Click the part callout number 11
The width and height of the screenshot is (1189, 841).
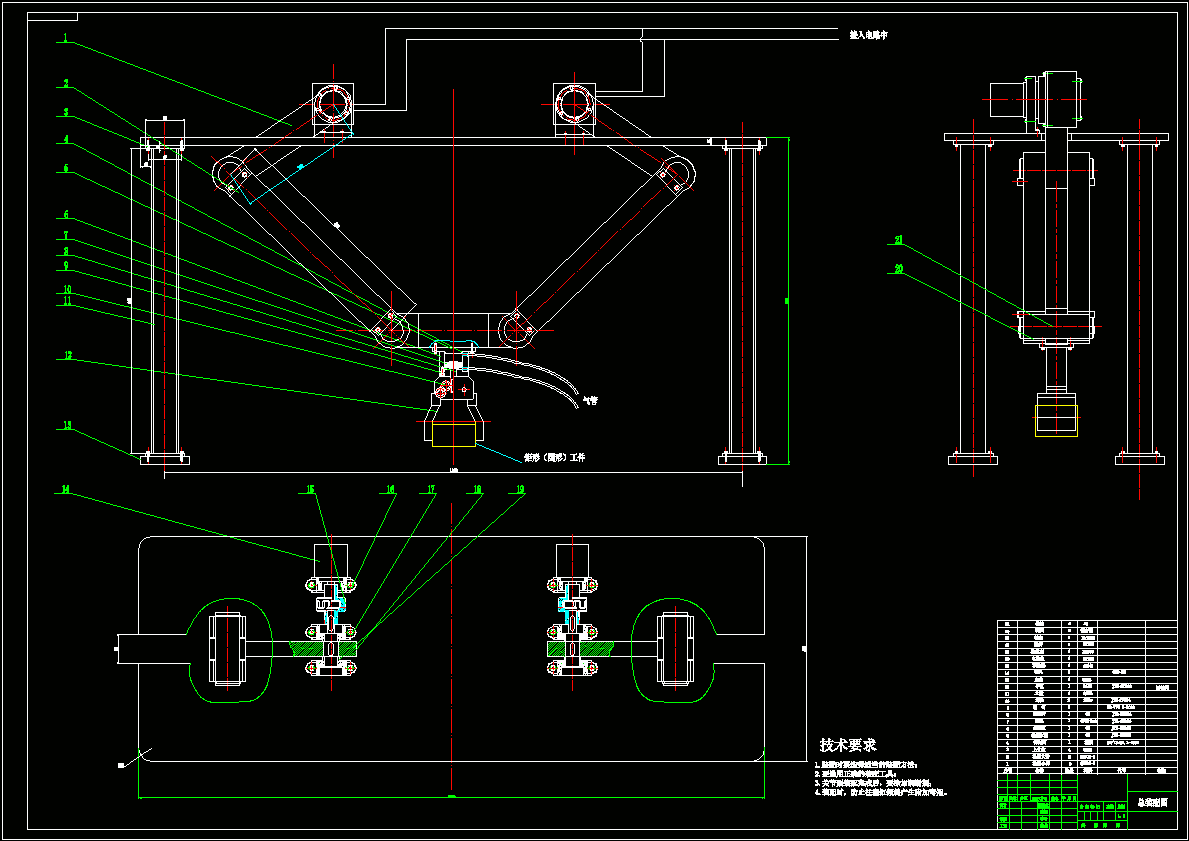click(x=67, y=301)
